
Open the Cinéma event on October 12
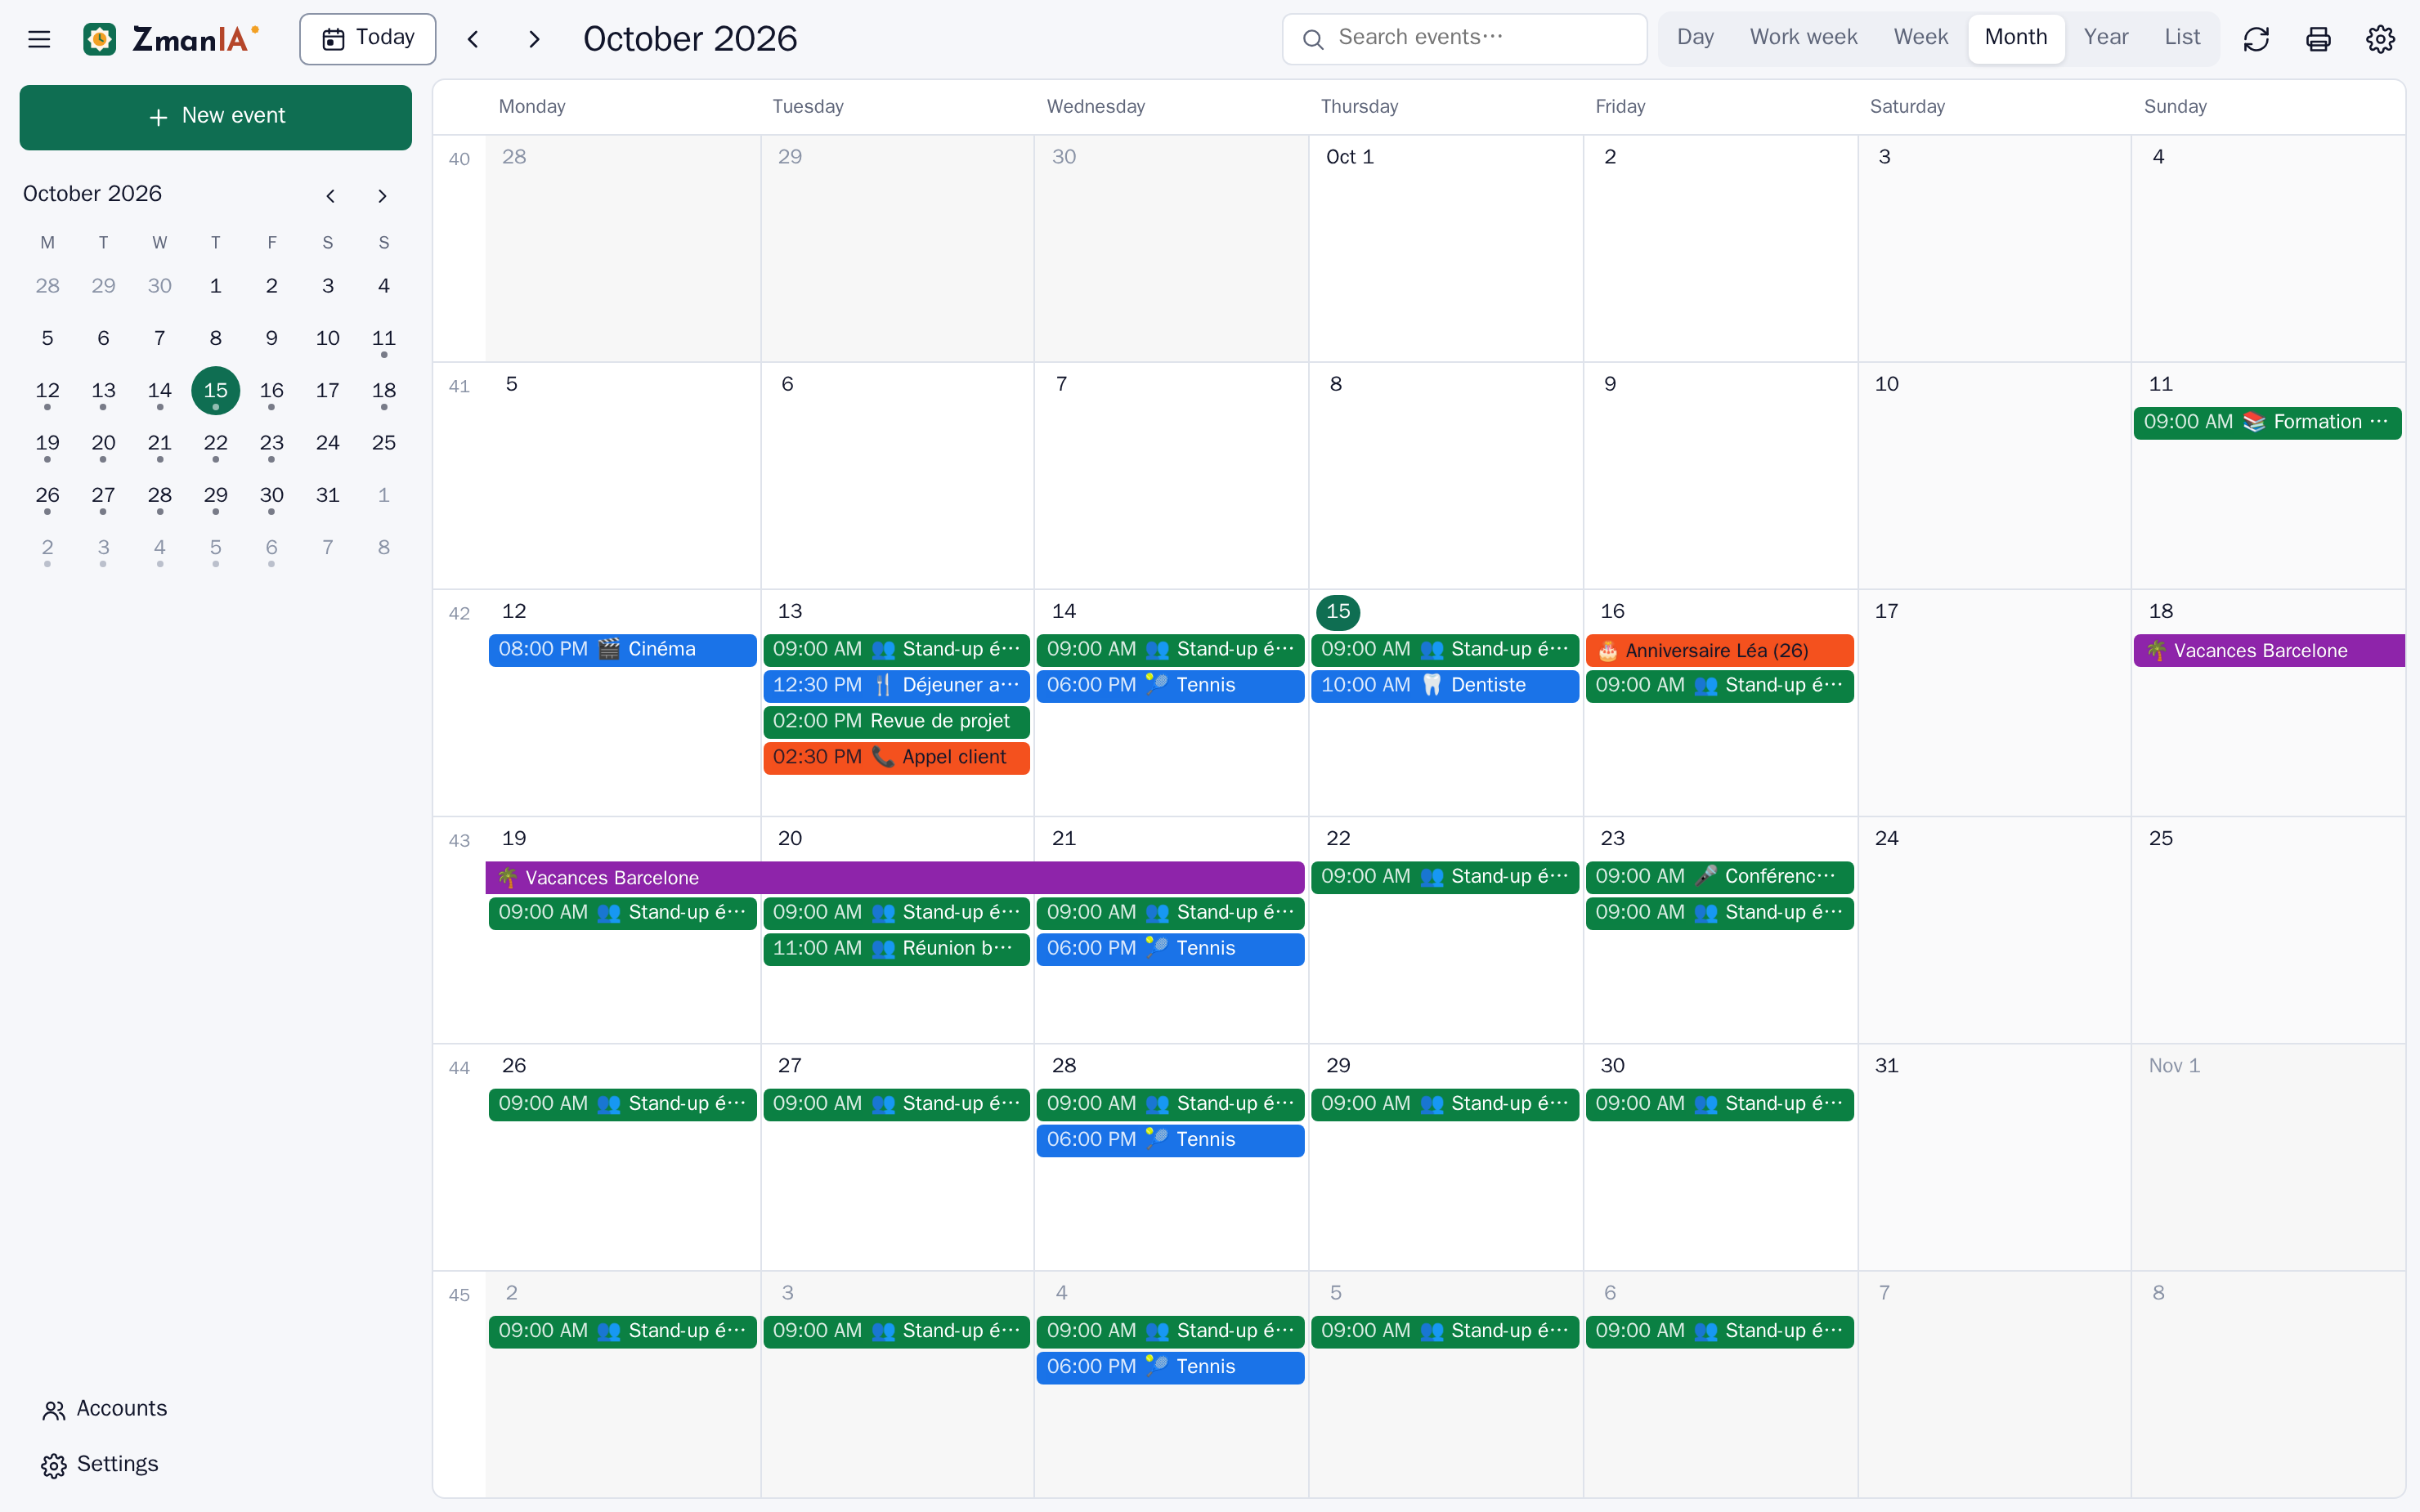(x=622, y=650)
